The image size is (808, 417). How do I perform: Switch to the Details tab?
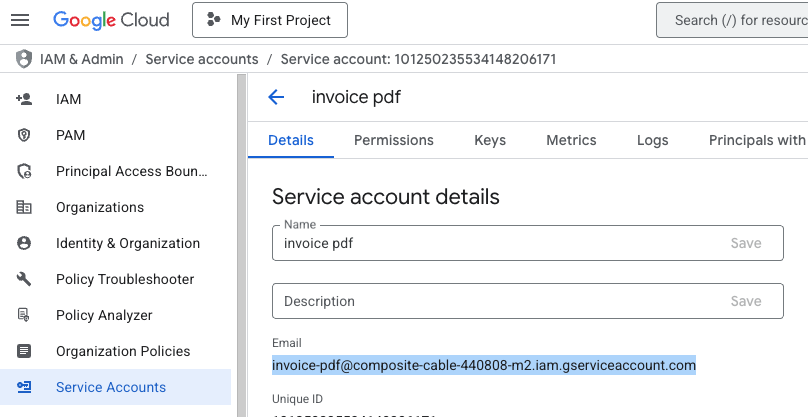tap(291, 140)
